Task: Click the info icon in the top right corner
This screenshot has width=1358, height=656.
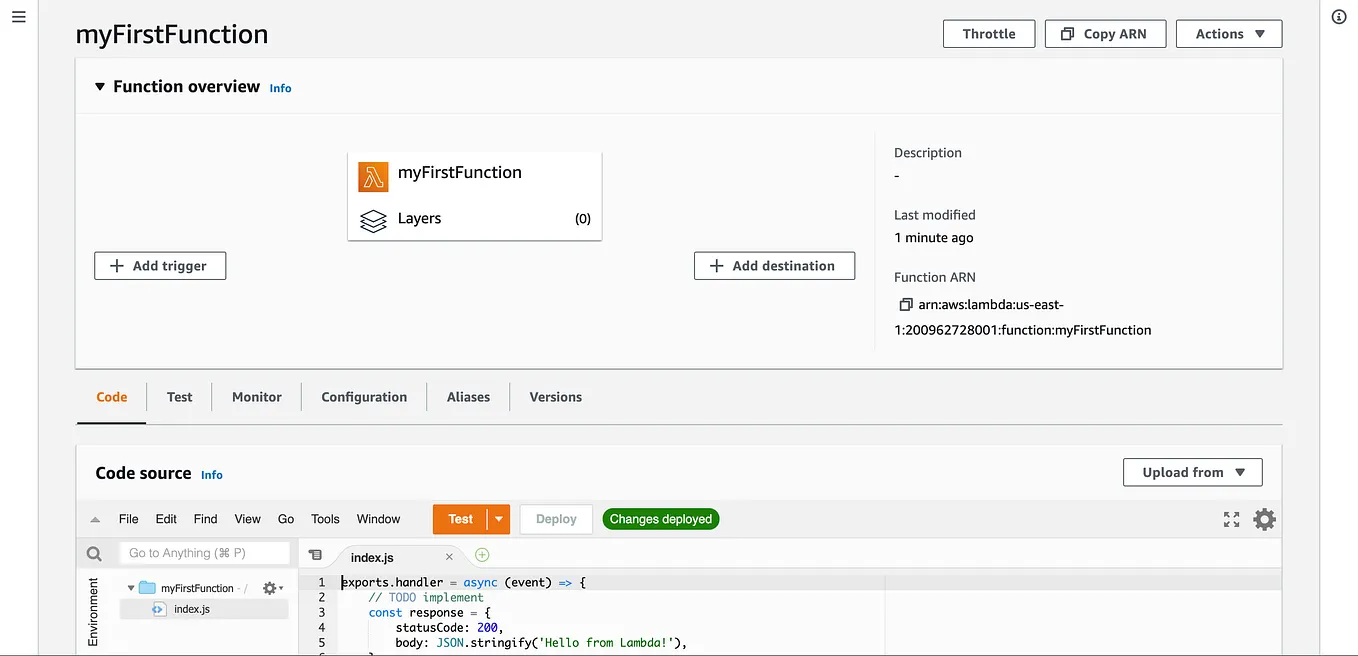Action: point(1338,16)
